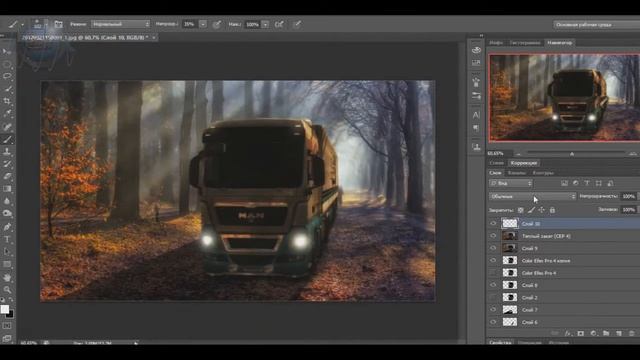Open brush flow slider arrow

point(265,24)
